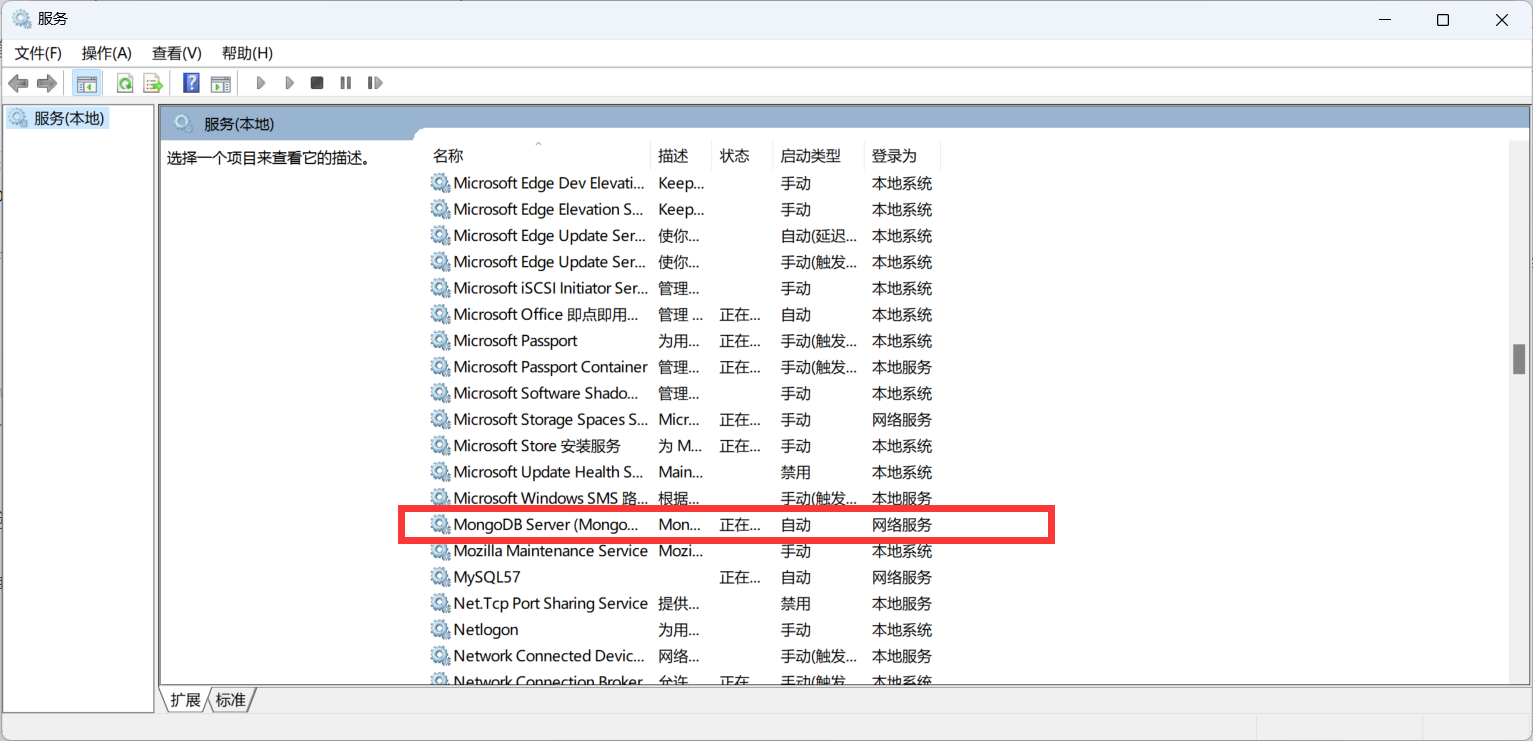This screenshot has width=1533, height=741.
Task: Open the 操作(A) menu
Action: 107,53
